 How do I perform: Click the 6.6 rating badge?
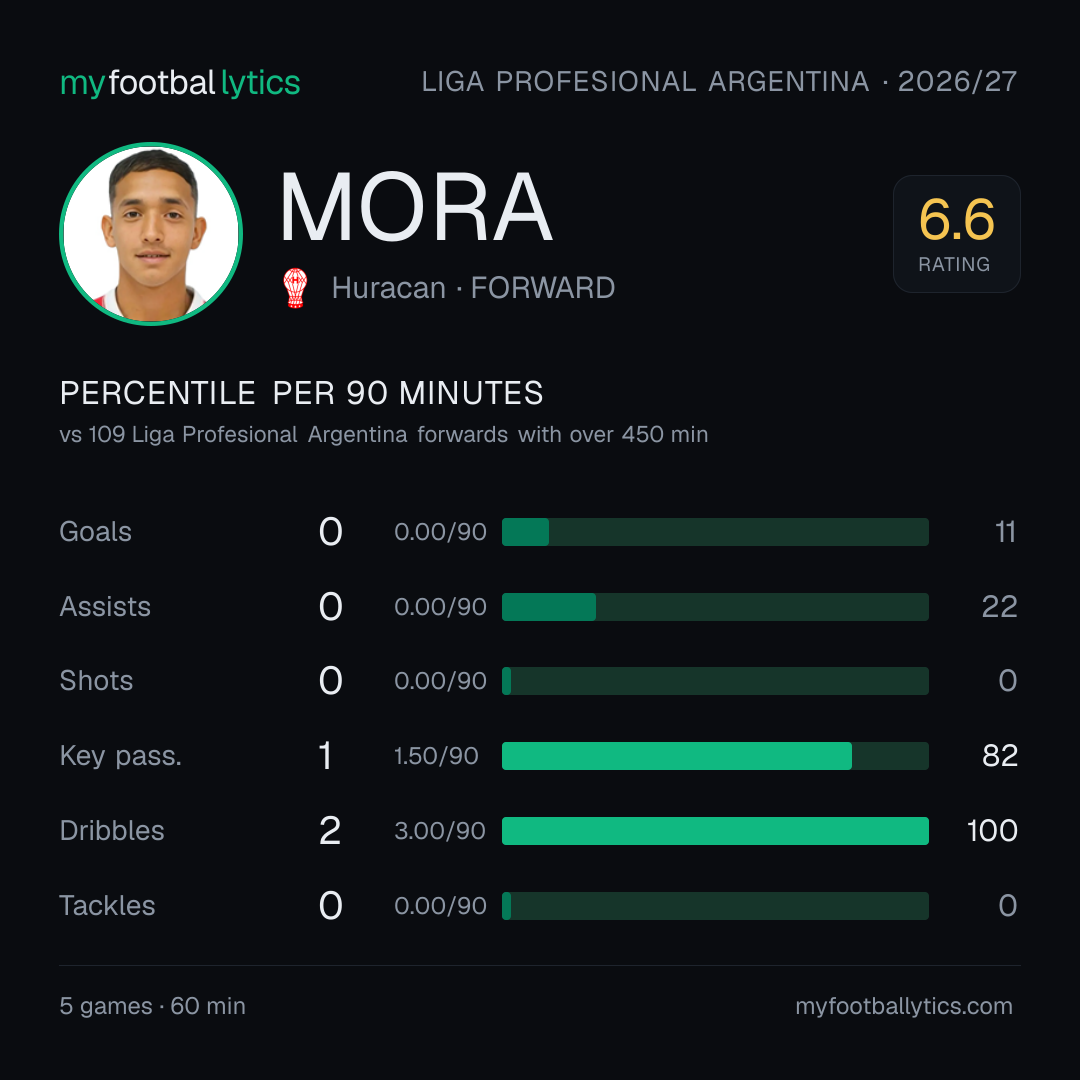(x=957, y=233)
